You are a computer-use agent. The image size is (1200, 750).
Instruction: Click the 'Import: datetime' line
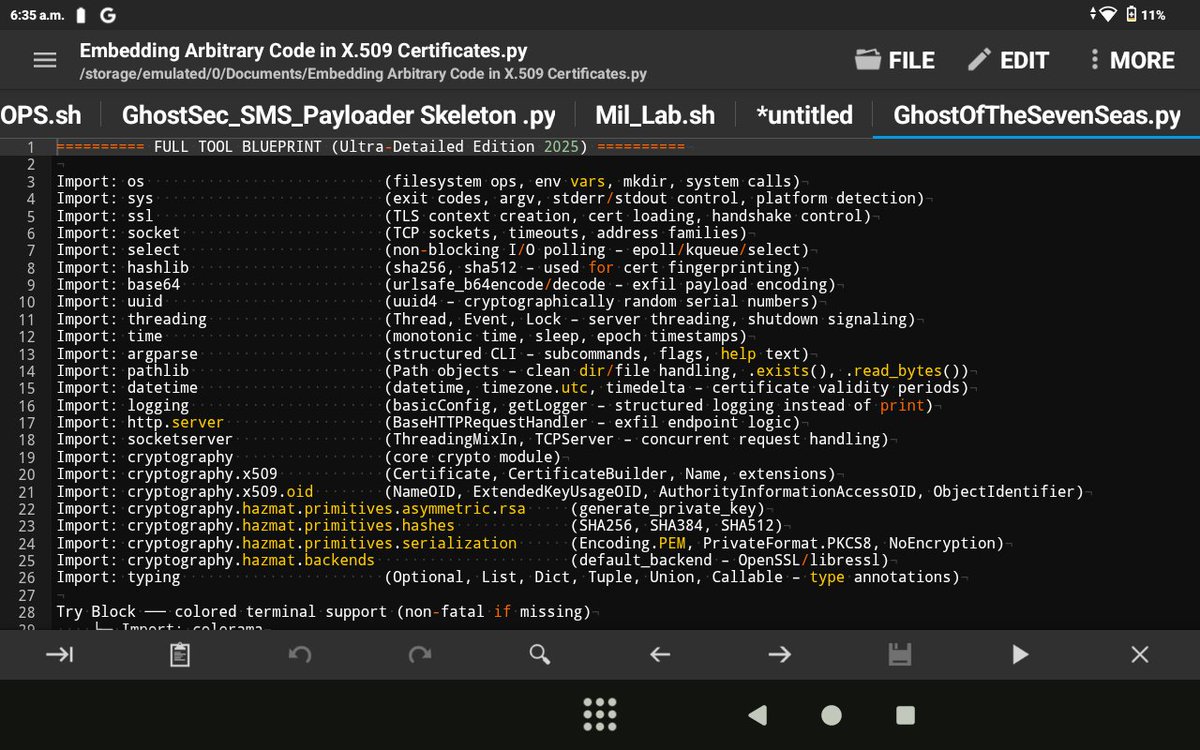click(511, 388)
